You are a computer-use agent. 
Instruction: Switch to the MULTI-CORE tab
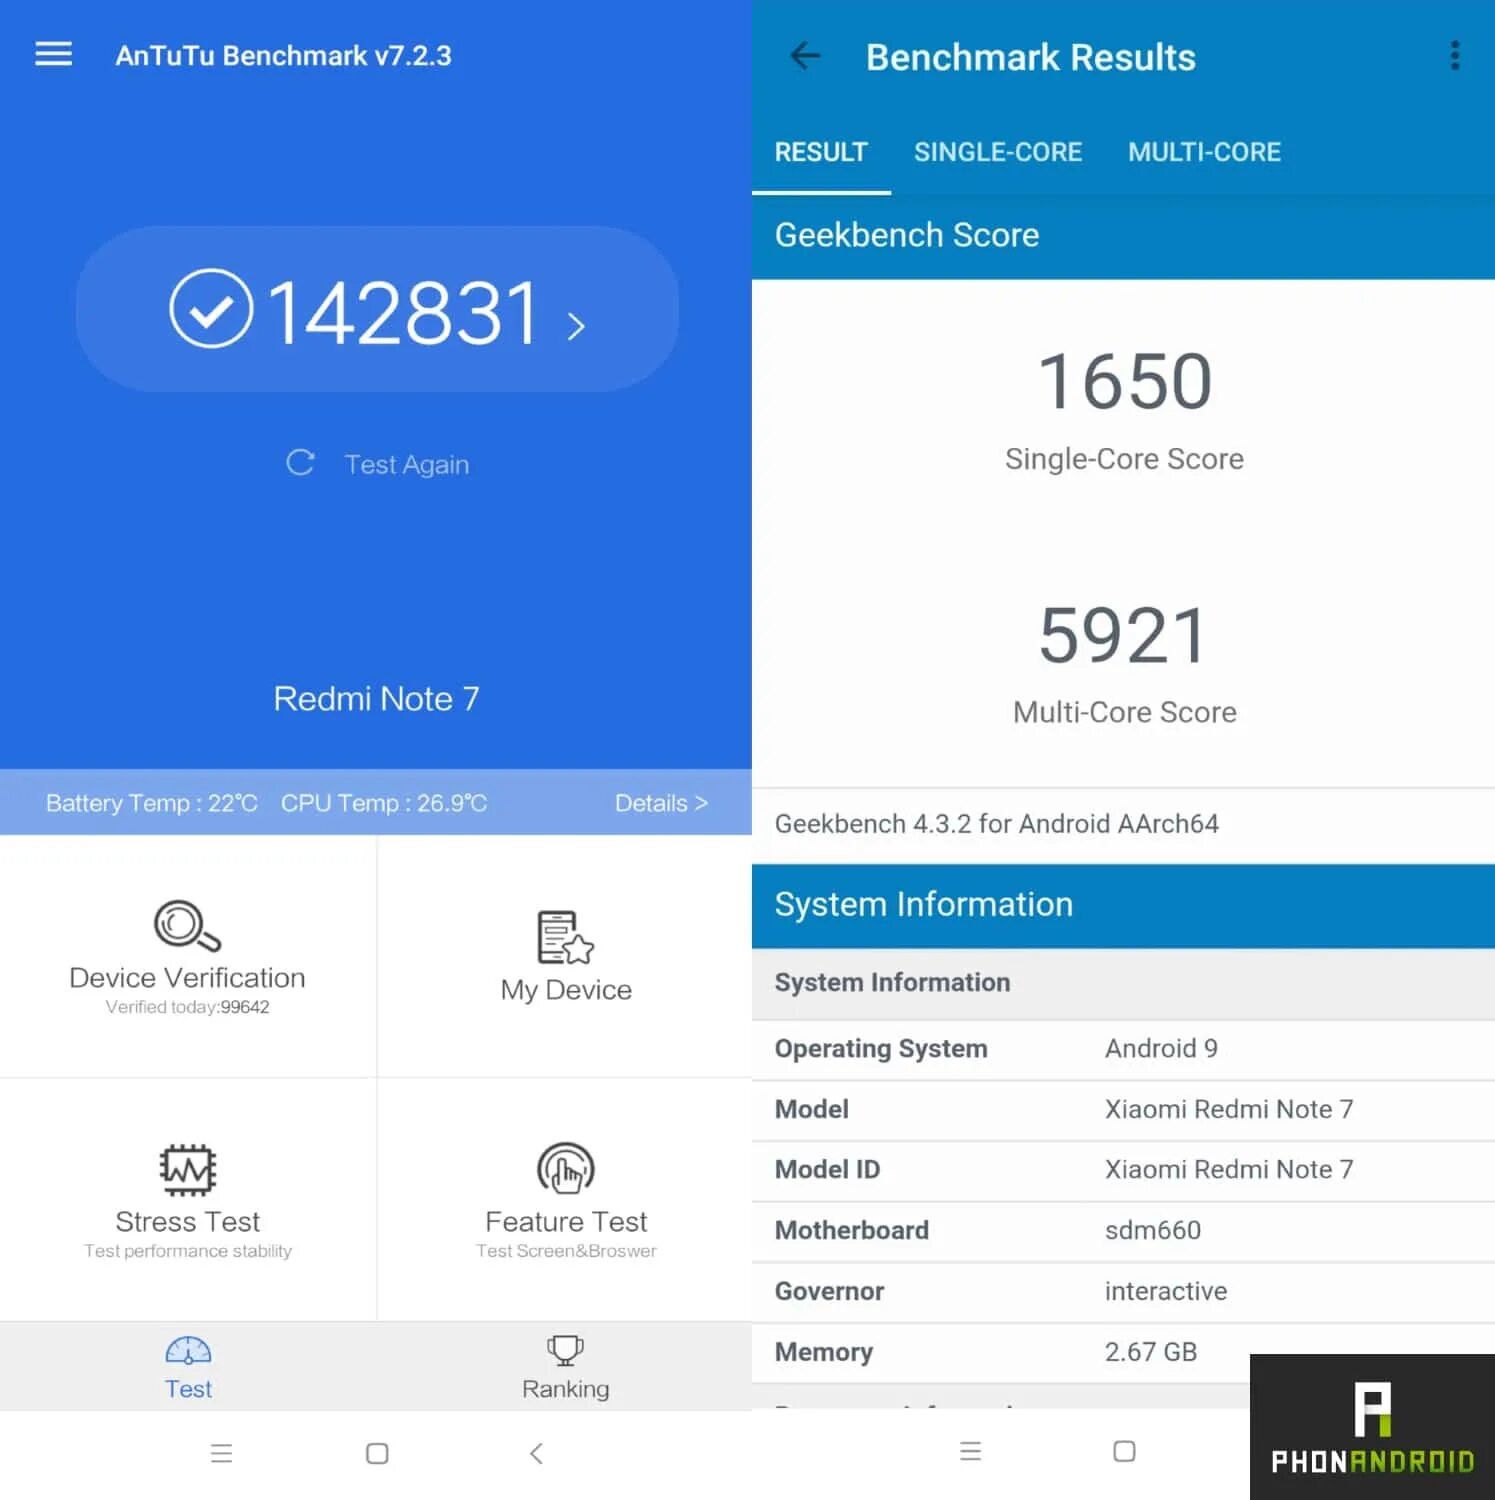tap(1204, 152)
